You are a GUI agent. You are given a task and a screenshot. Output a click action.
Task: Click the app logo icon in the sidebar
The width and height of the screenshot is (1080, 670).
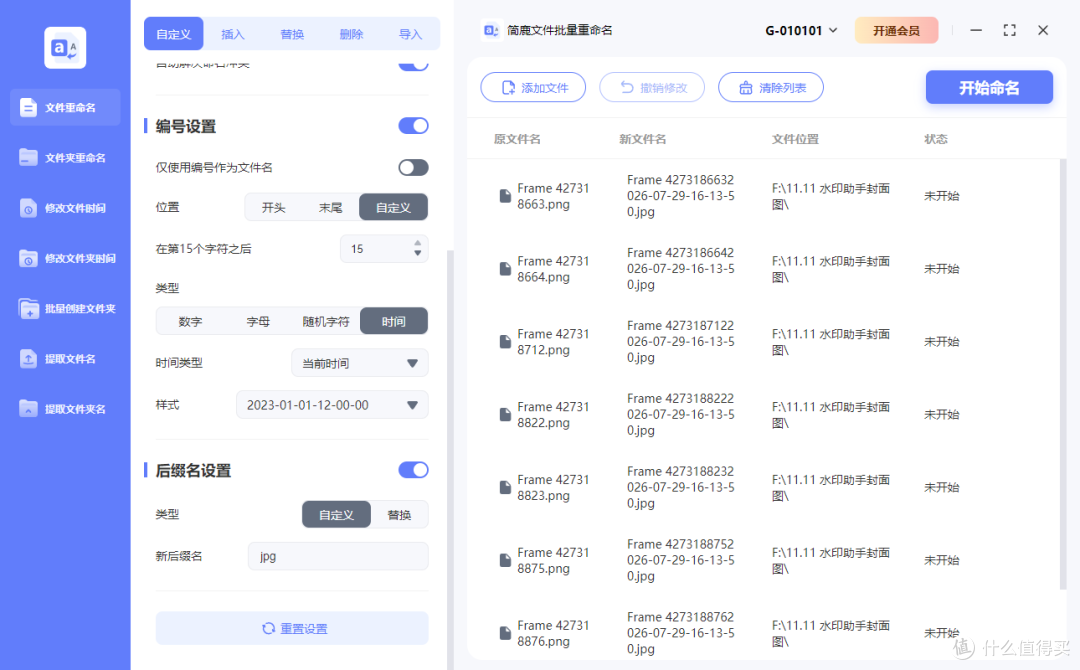(65, 48)
